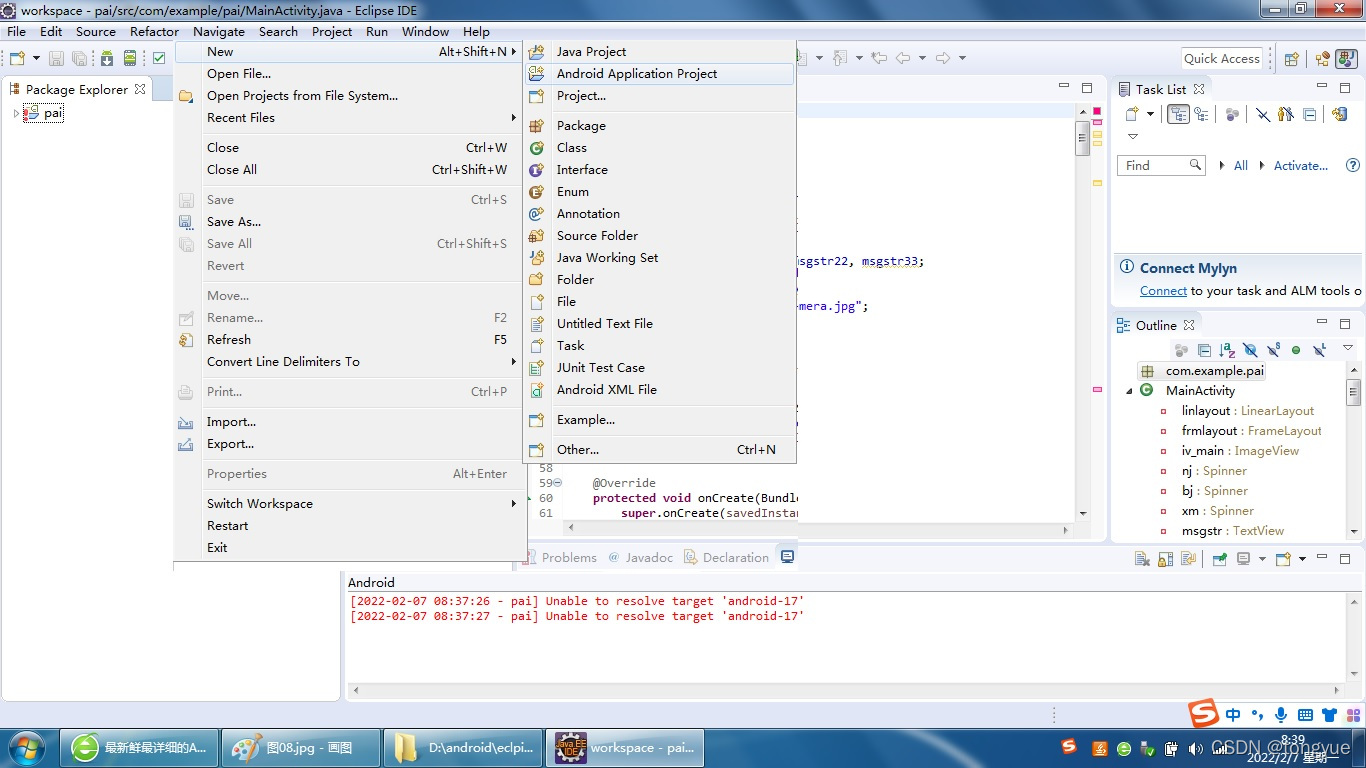This screenshot has height=768, width=1366.
Task: Open the New wizard dropdown arrow
Action: 36,59
